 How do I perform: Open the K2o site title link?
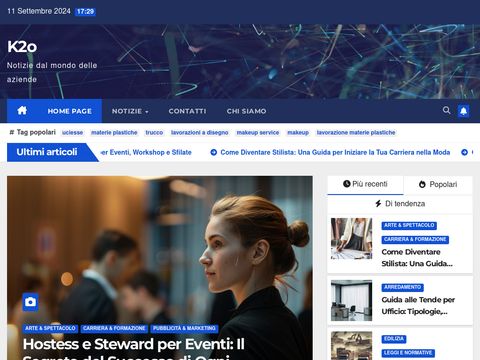[x=22, y=47]
